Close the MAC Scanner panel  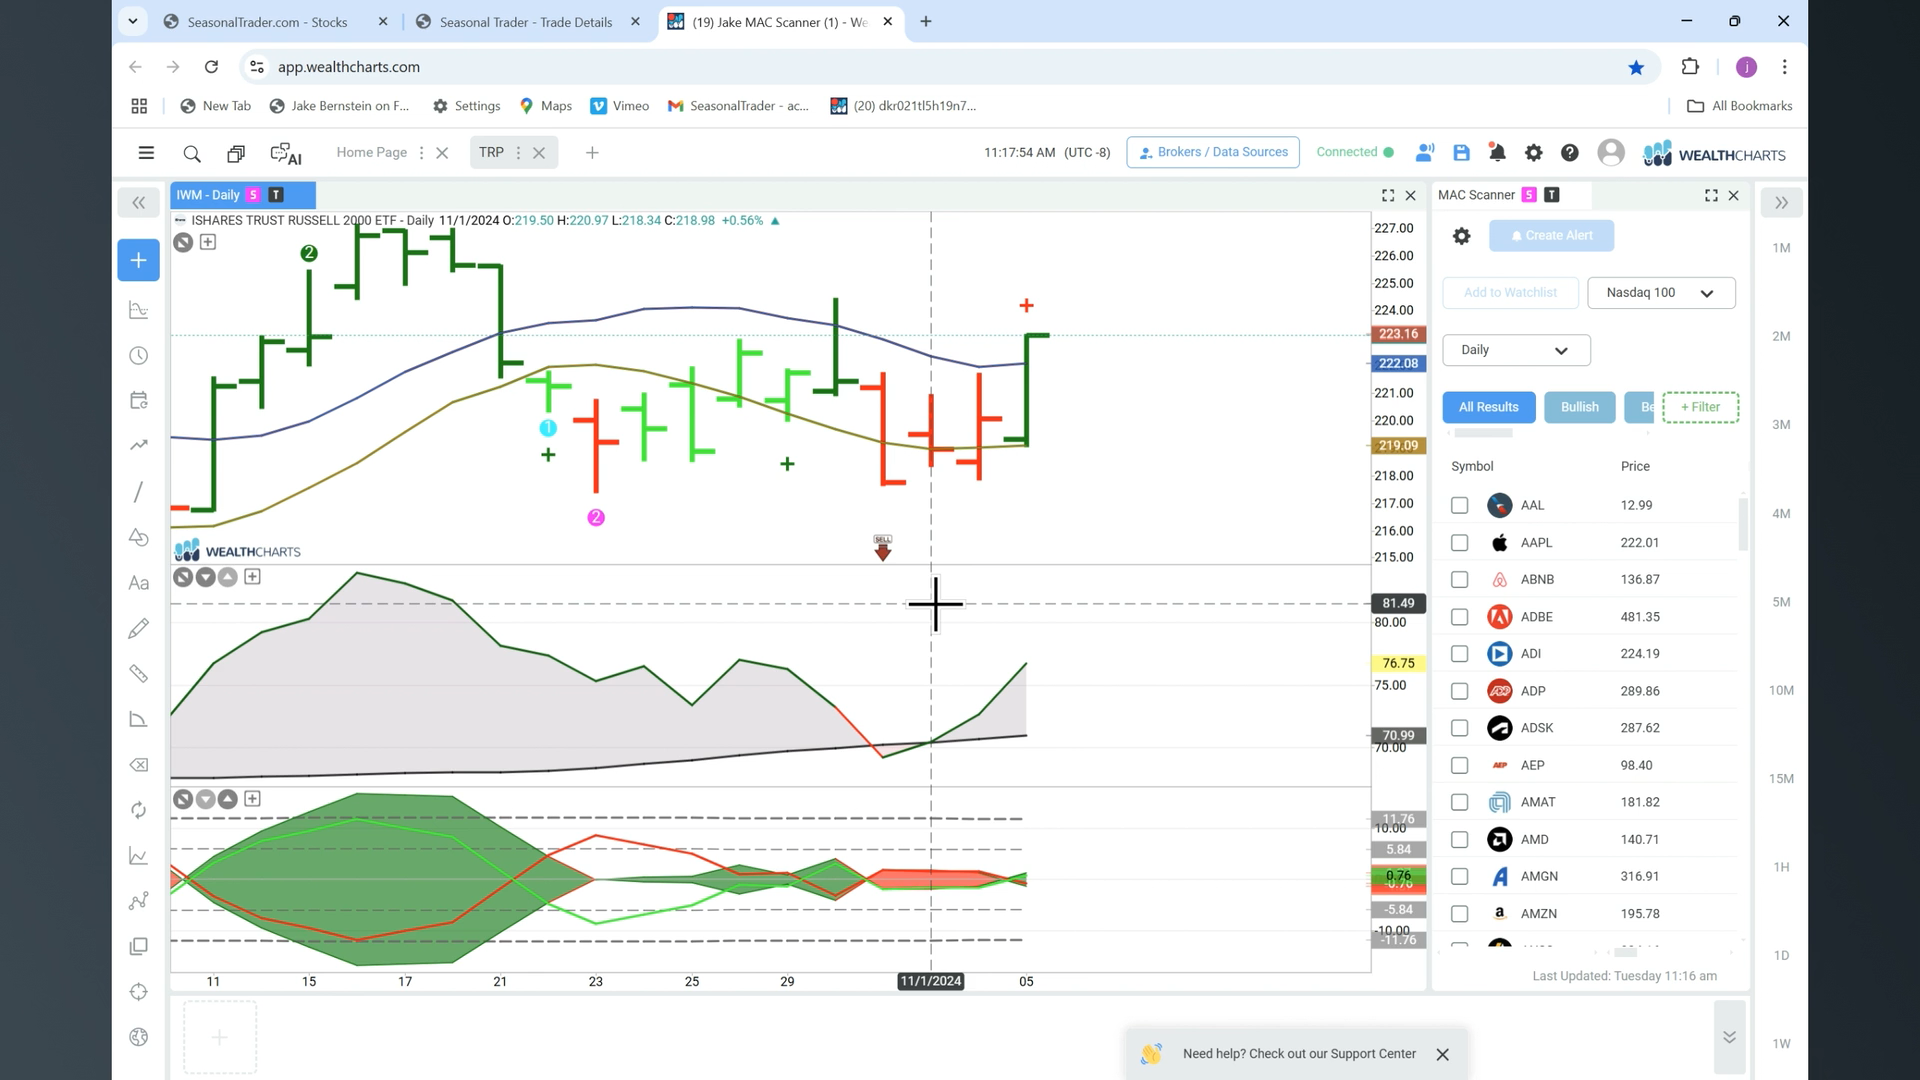pyautogui.click(x=1734, y=195)
